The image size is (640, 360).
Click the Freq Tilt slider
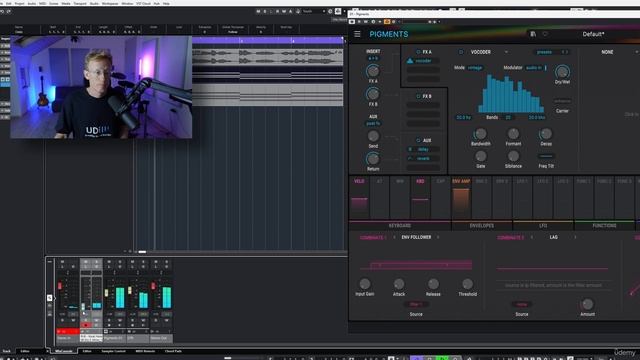tap(546, 156)
